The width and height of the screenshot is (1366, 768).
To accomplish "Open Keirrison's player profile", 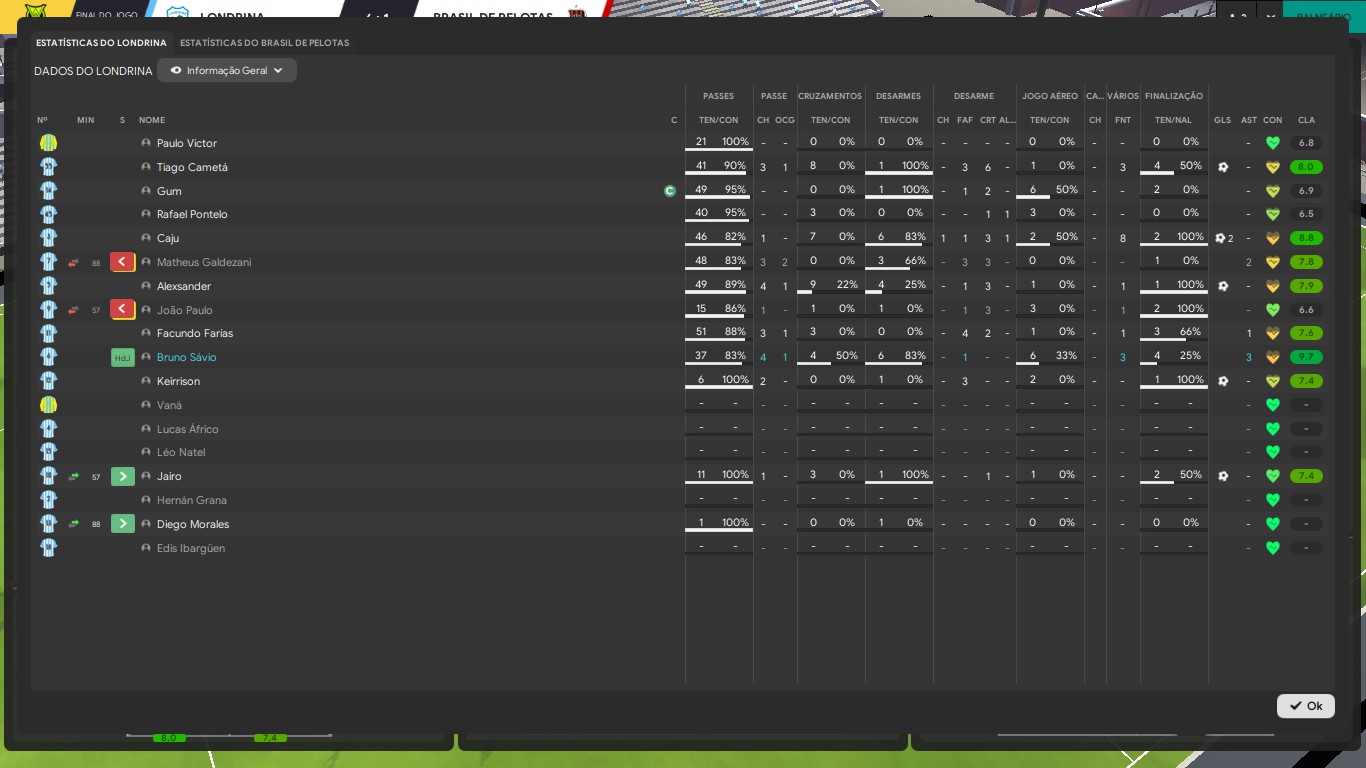I will 178,381.
